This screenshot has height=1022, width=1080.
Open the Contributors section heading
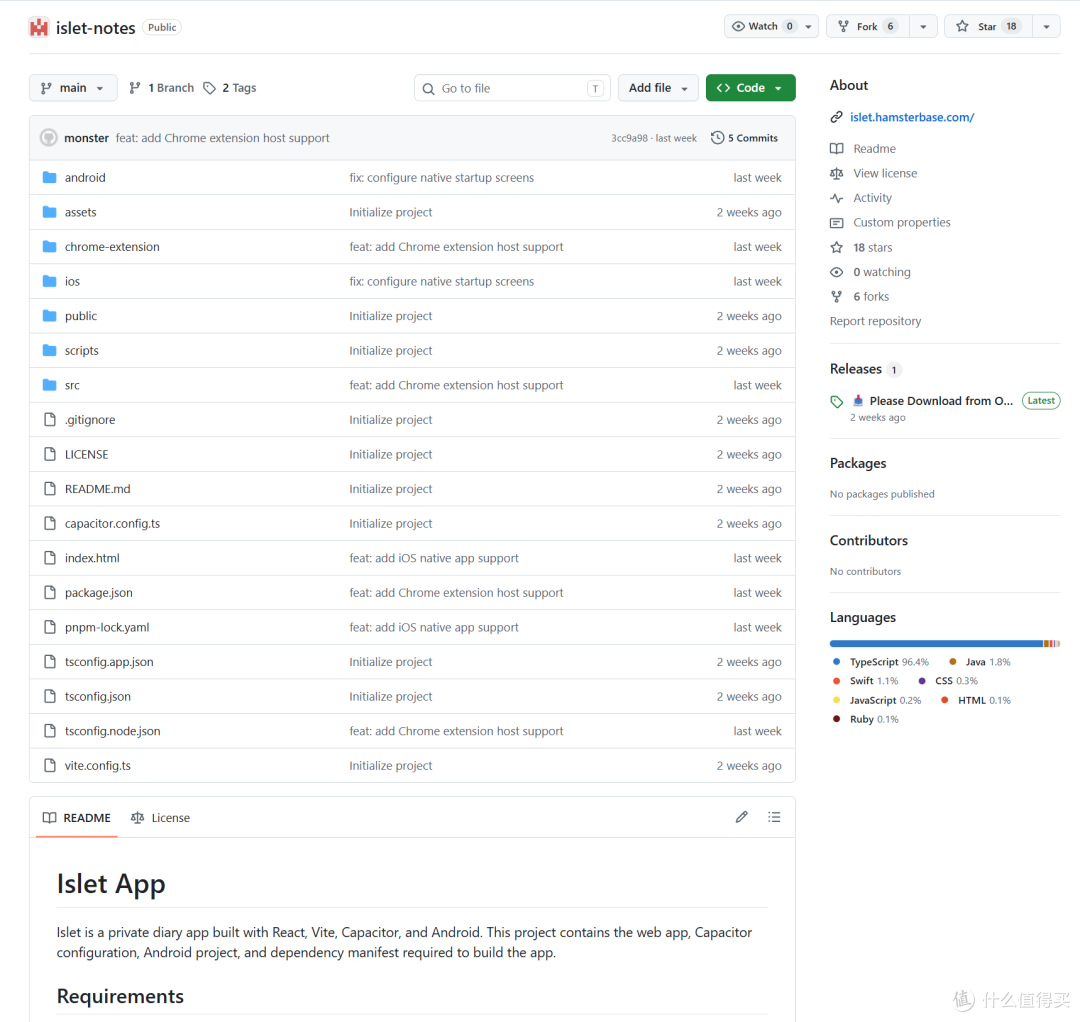pos(869,541)
